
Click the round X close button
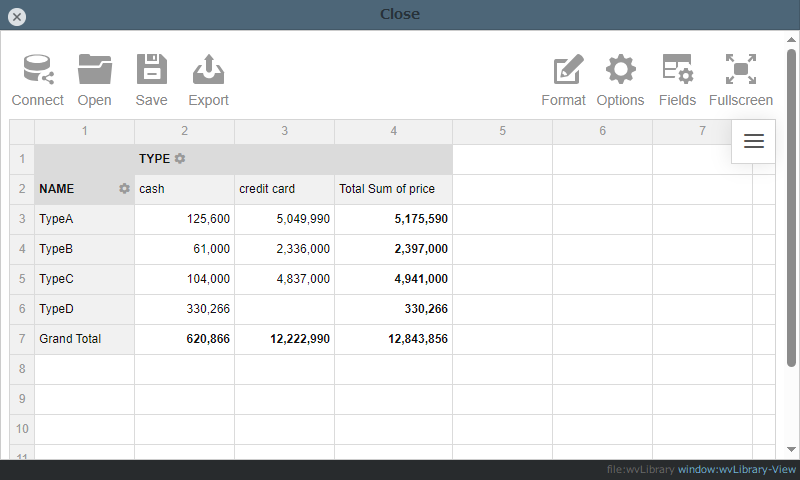pos(17,16)
